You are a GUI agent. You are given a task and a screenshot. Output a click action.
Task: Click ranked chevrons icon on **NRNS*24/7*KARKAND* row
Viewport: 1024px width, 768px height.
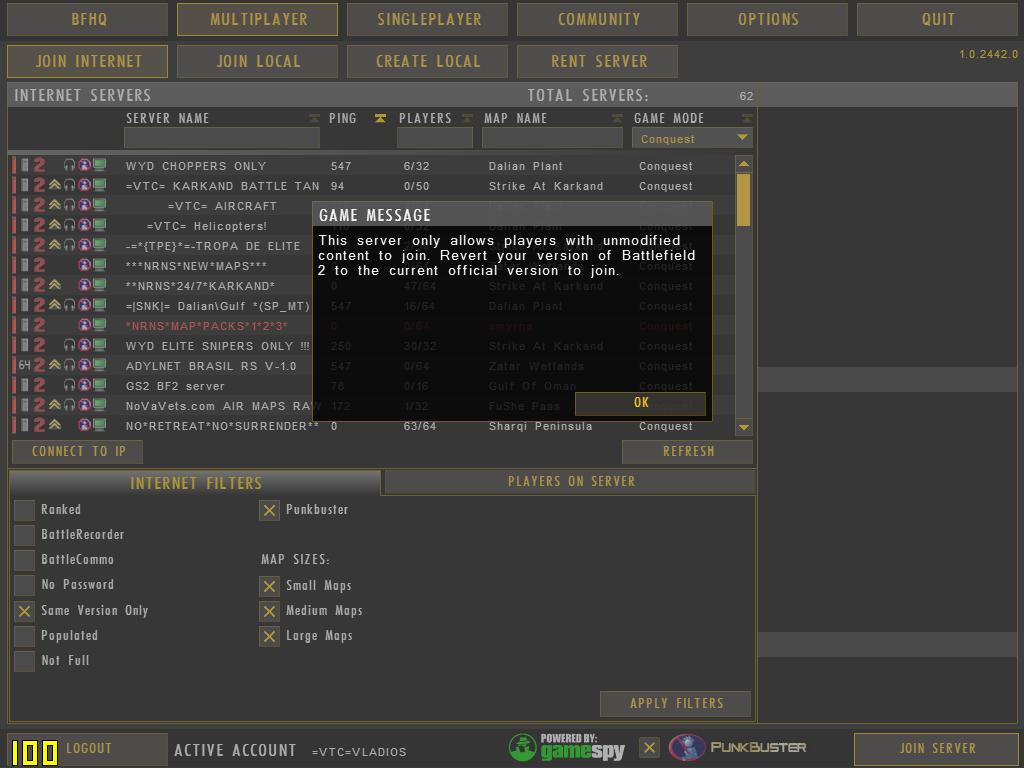point(55,285)
